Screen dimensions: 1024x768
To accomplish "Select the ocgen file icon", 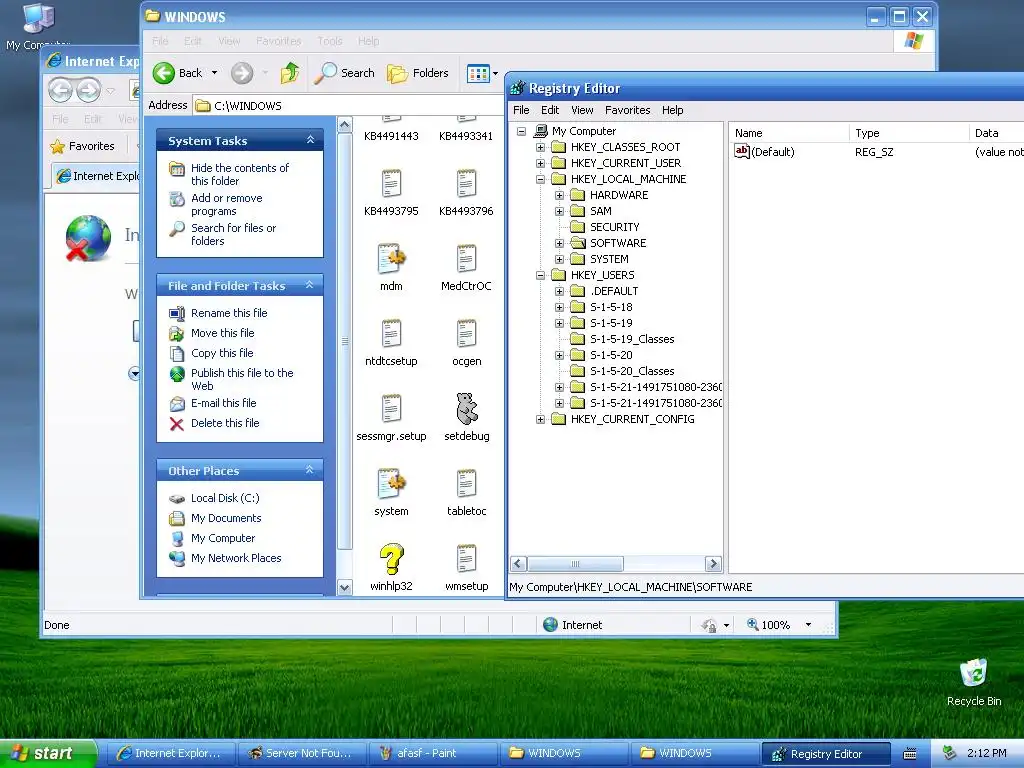I will [466, 334].
